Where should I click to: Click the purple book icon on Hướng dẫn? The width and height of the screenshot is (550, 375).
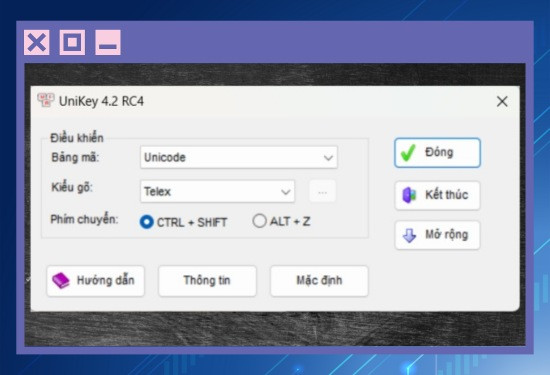tap(61, 281)
